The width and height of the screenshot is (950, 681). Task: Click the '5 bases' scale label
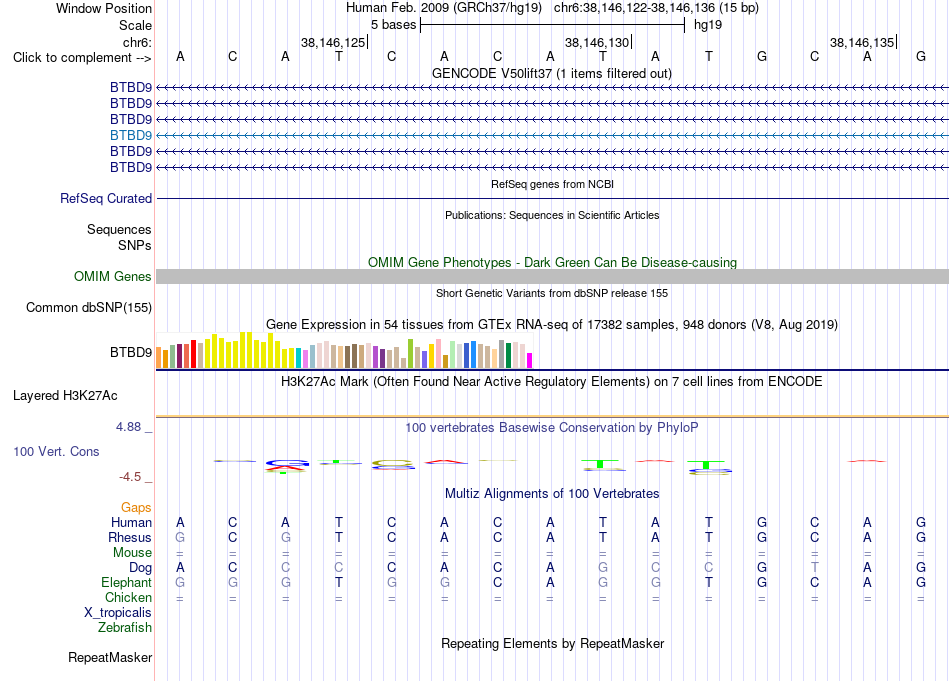(393, 25)
